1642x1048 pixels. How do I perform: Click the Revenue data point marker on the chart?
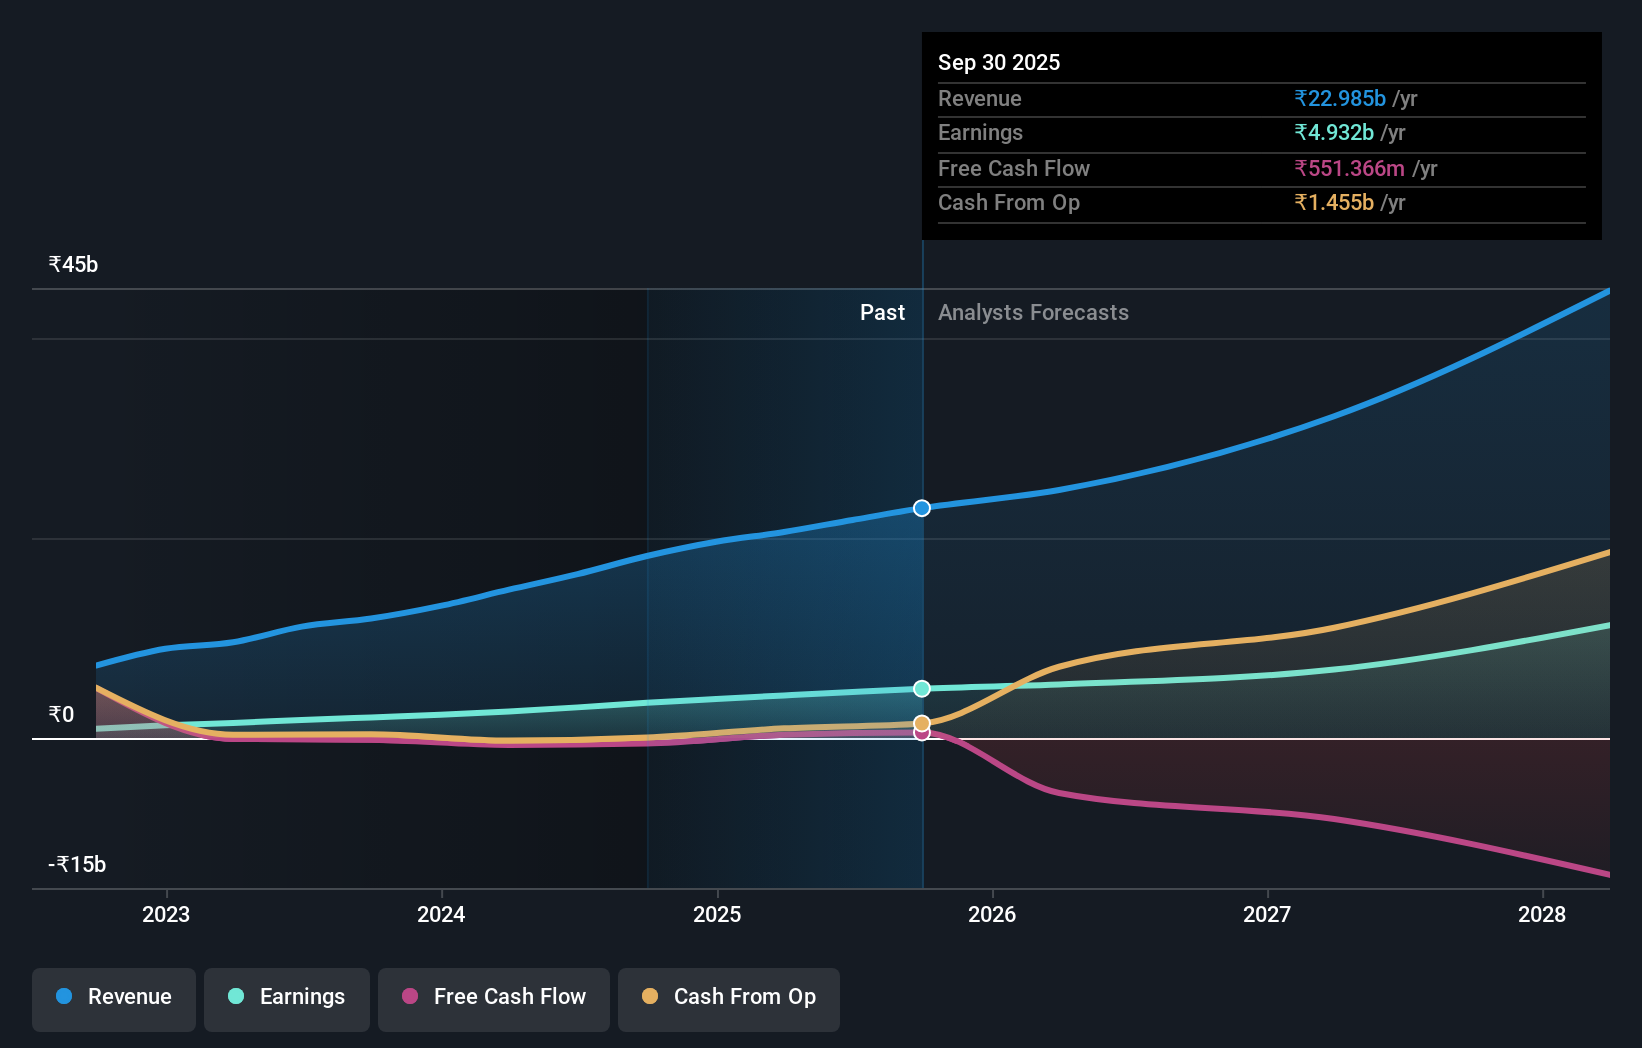[921, 507]
